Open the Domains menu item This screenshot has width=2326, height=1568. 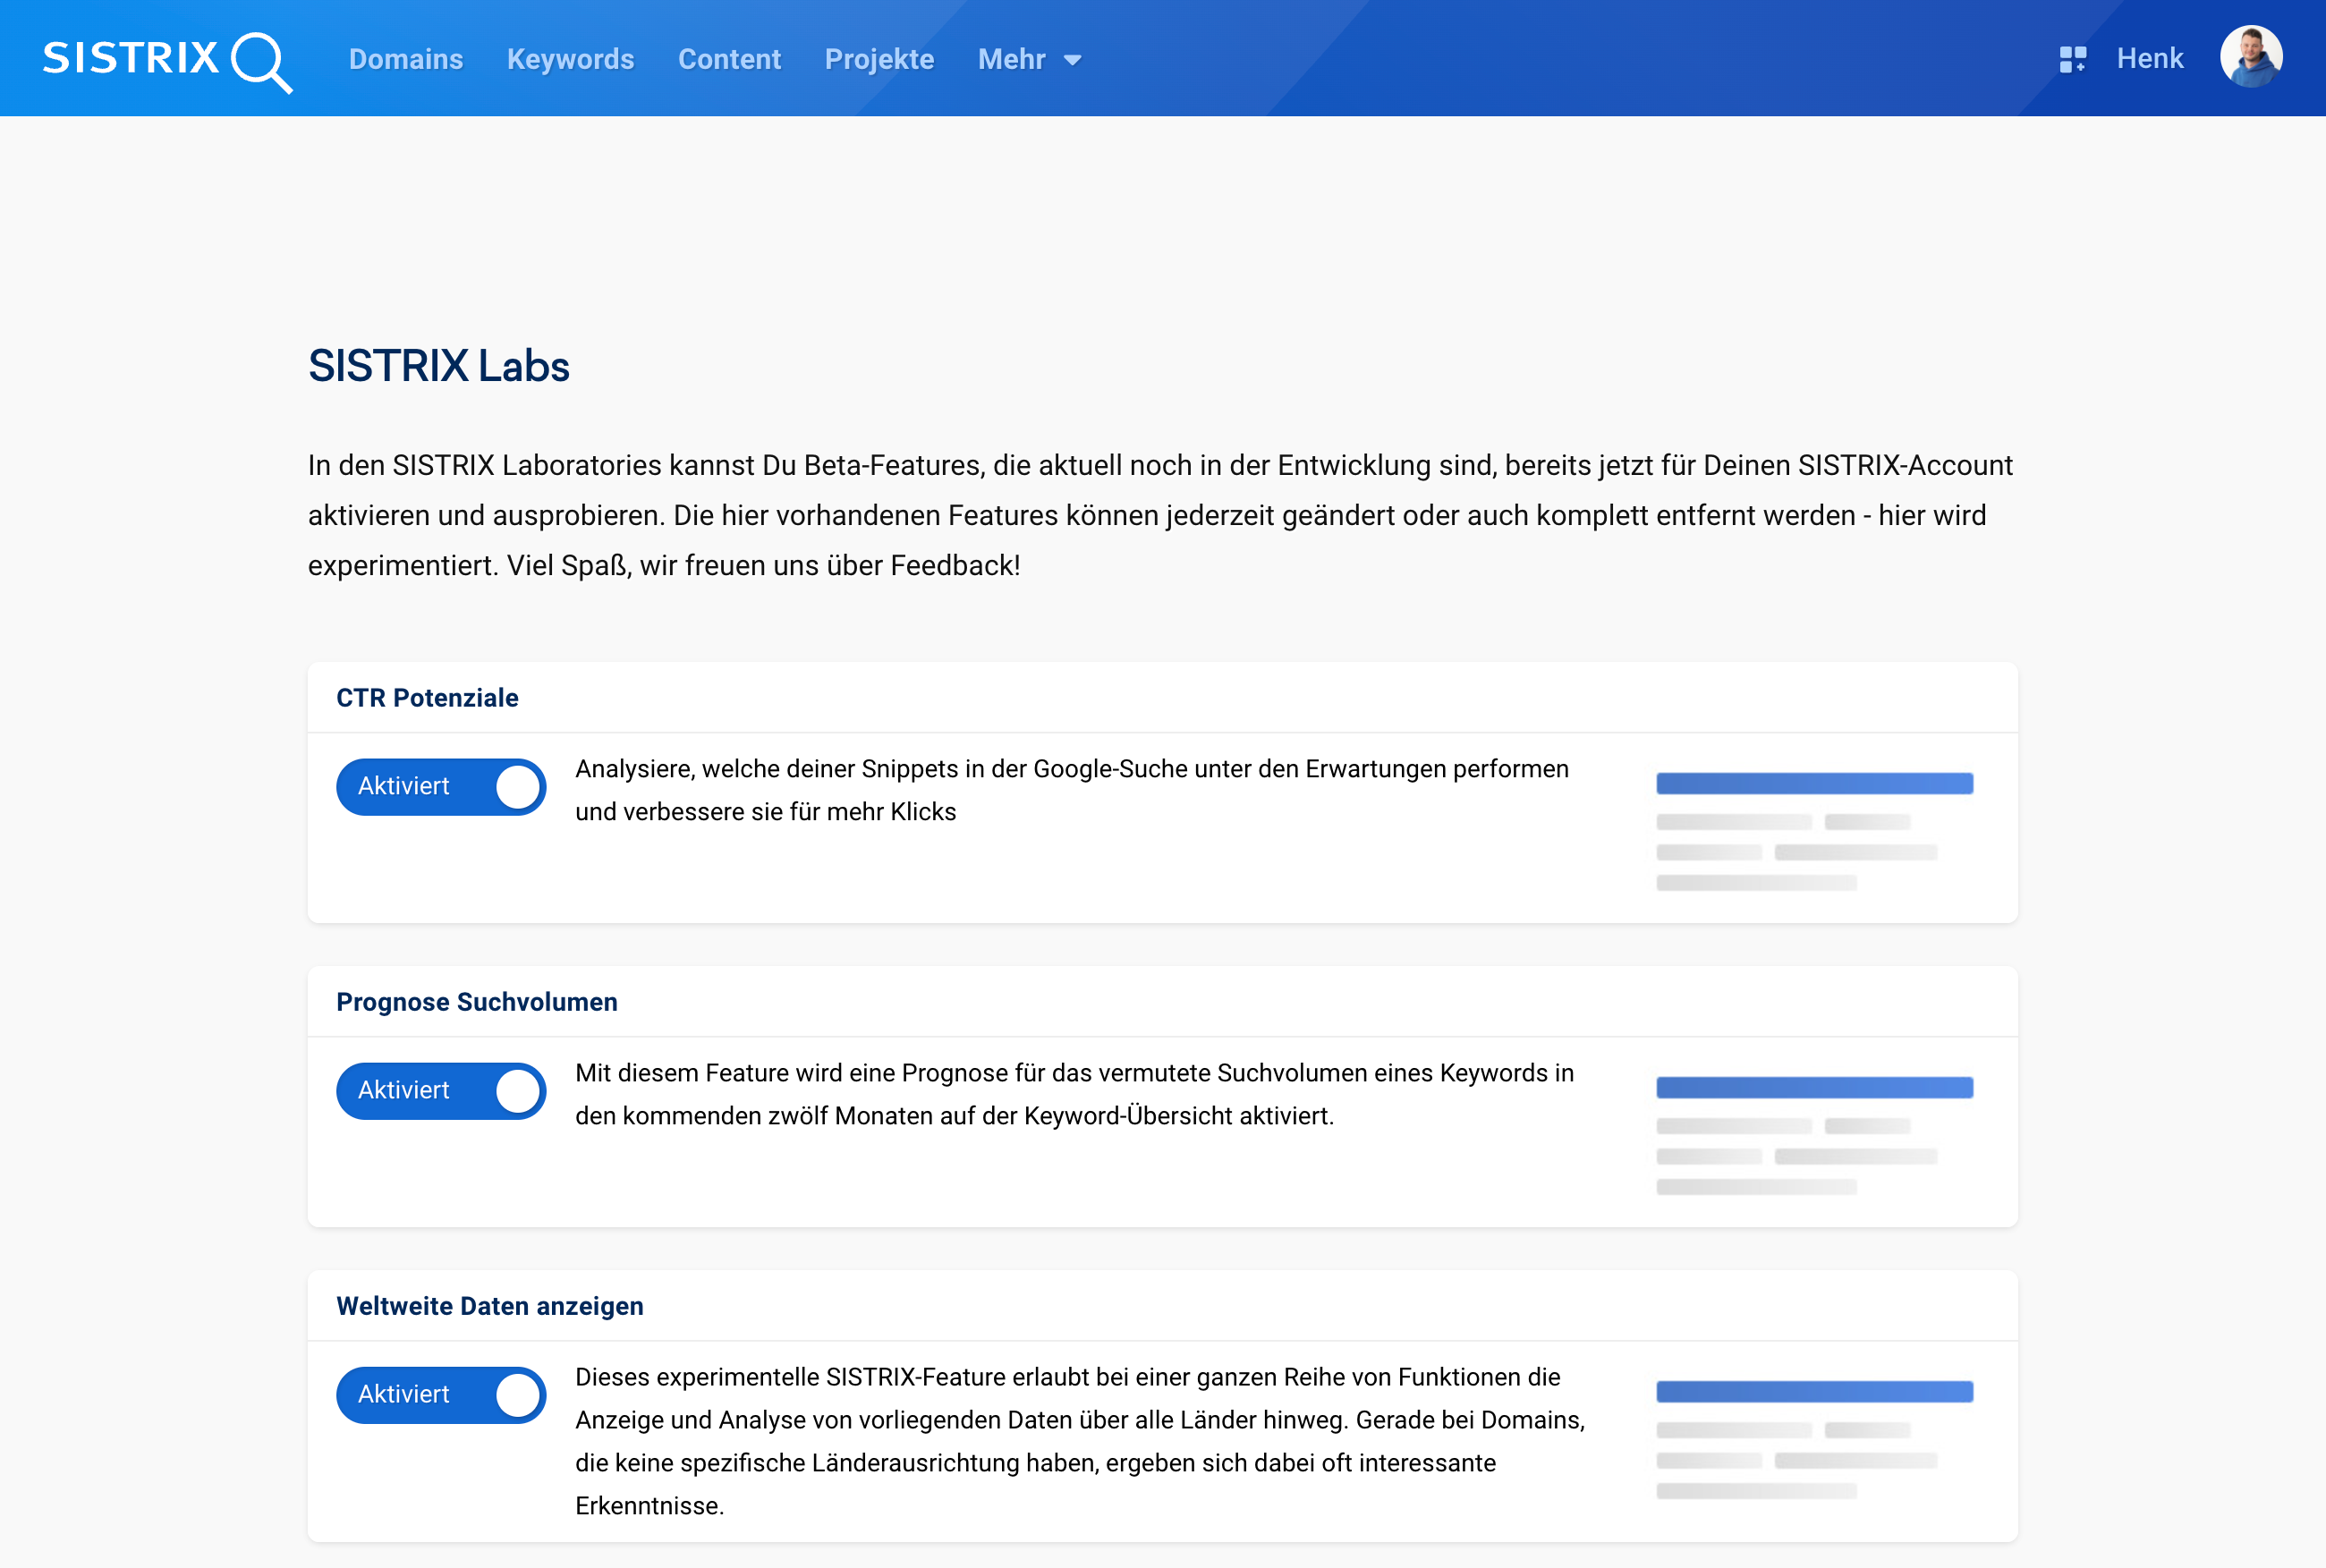click(405, 59)
